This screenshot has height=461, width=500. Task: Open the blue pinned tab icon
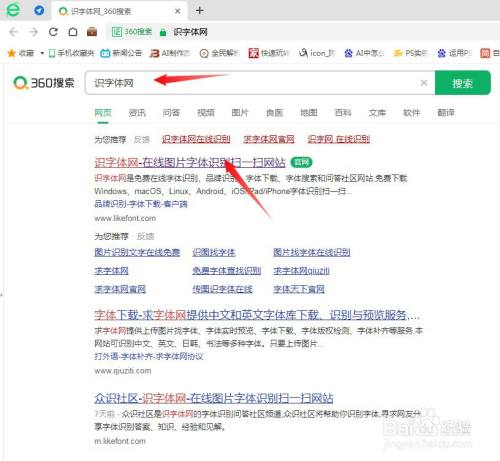pyautogui.click(x=39, y=10)
